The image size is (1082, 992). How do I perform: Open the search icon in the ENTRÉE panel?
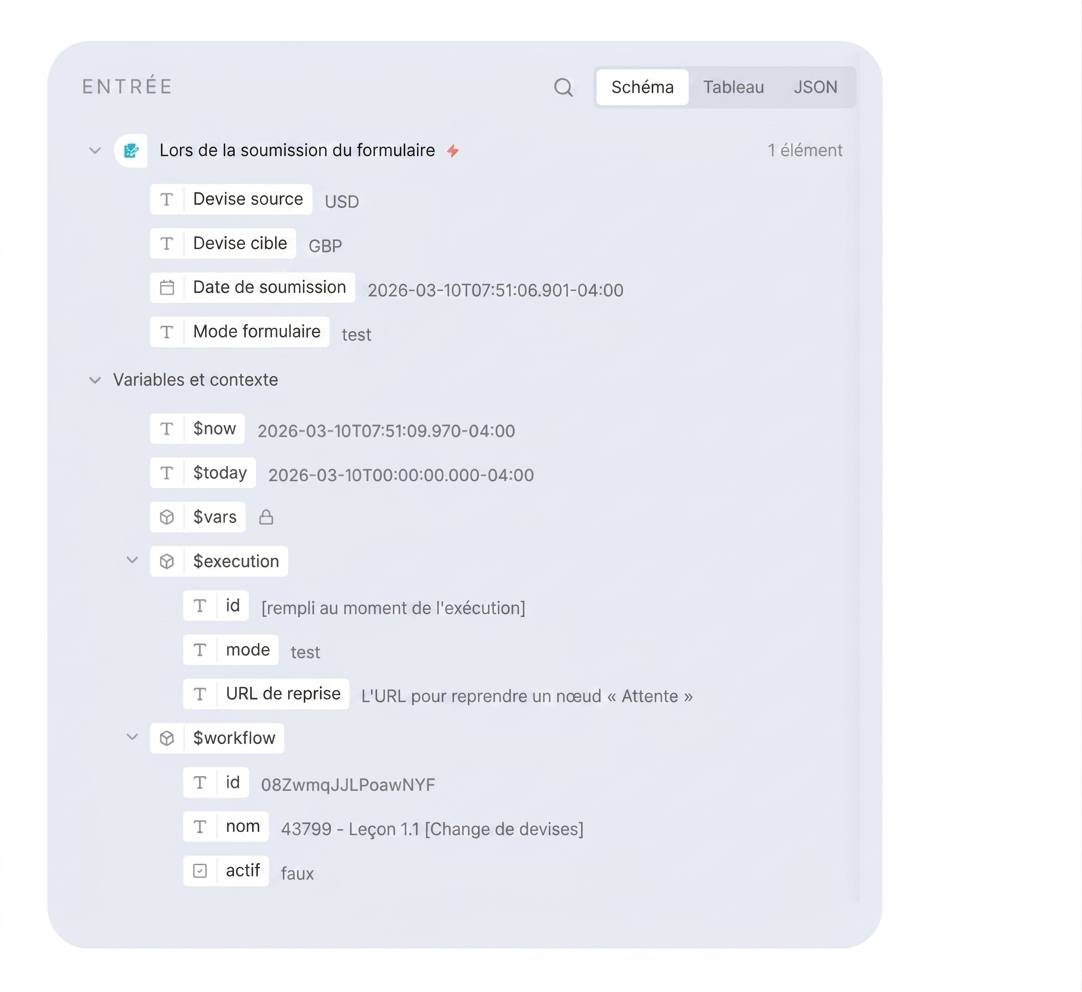coord(563,88)
